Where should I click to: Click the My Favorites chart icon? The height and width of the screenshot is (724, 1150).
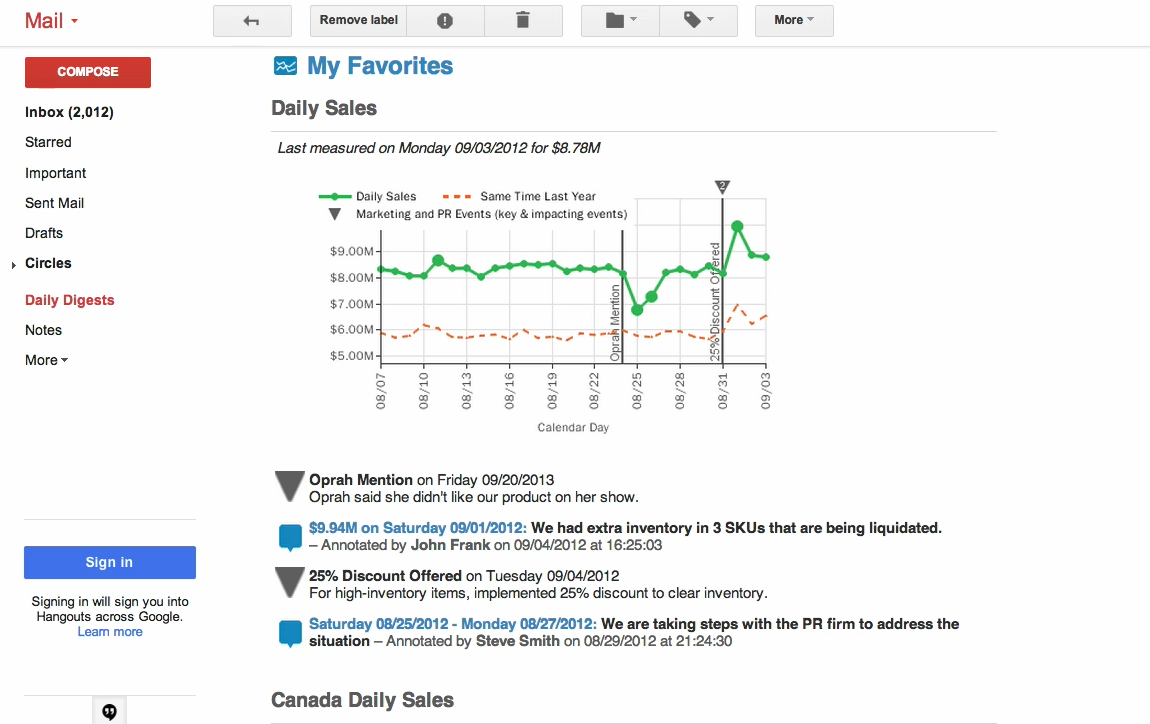point(285,66)
